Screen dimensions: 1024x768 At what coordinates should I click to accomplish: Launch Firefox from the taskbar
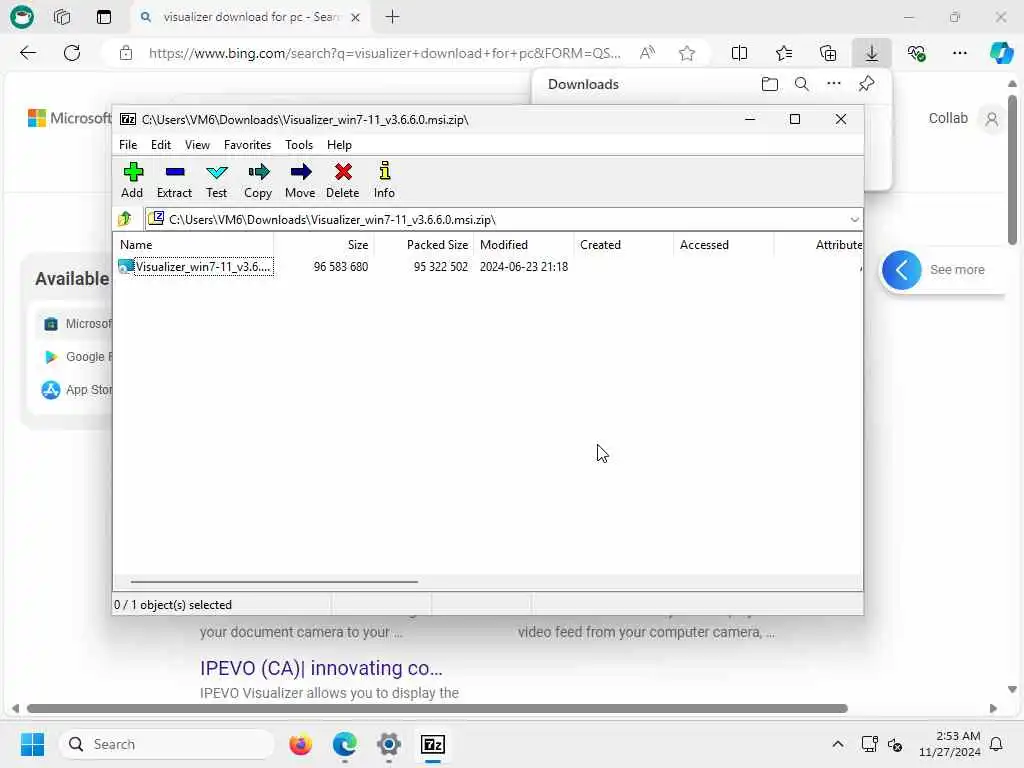tap(300, 744)
